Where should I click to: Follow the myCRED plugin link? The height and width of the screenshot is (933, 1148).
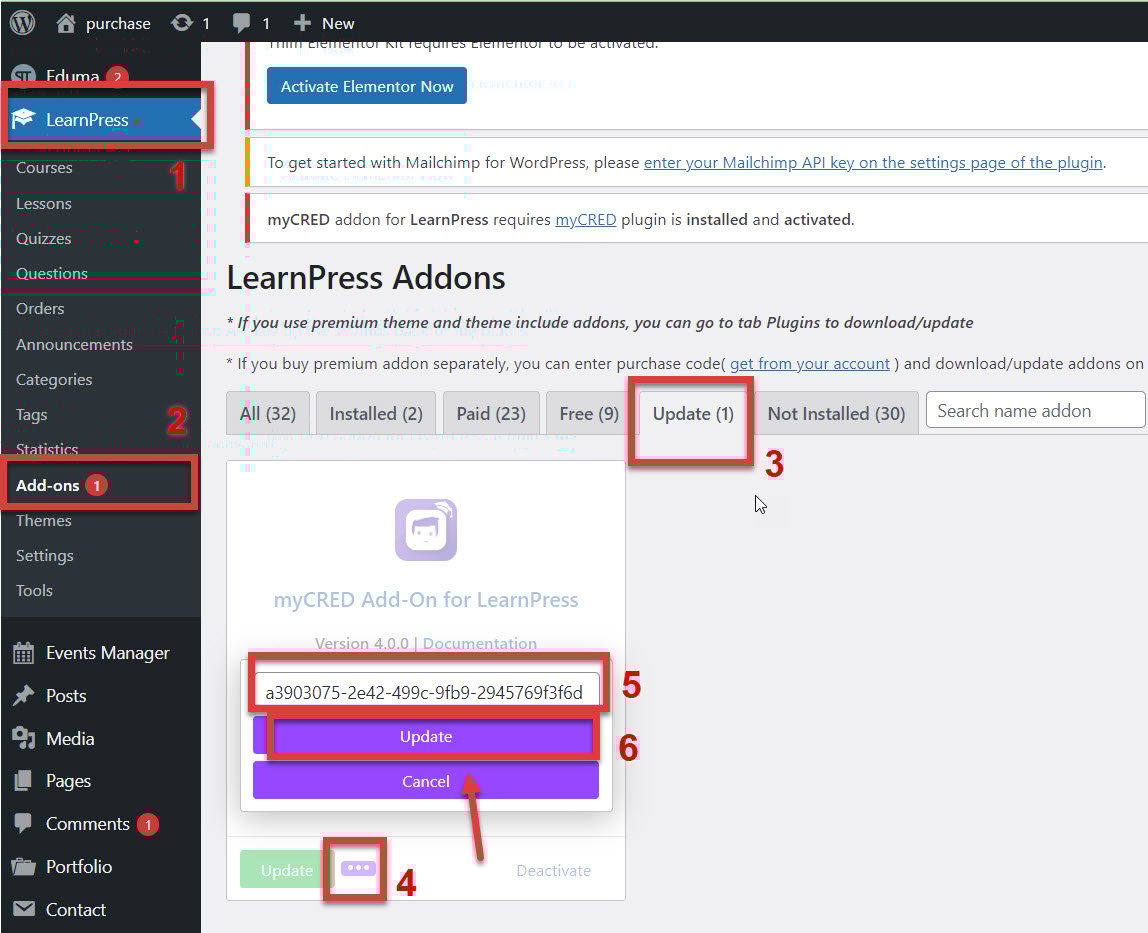pos(586,220)
